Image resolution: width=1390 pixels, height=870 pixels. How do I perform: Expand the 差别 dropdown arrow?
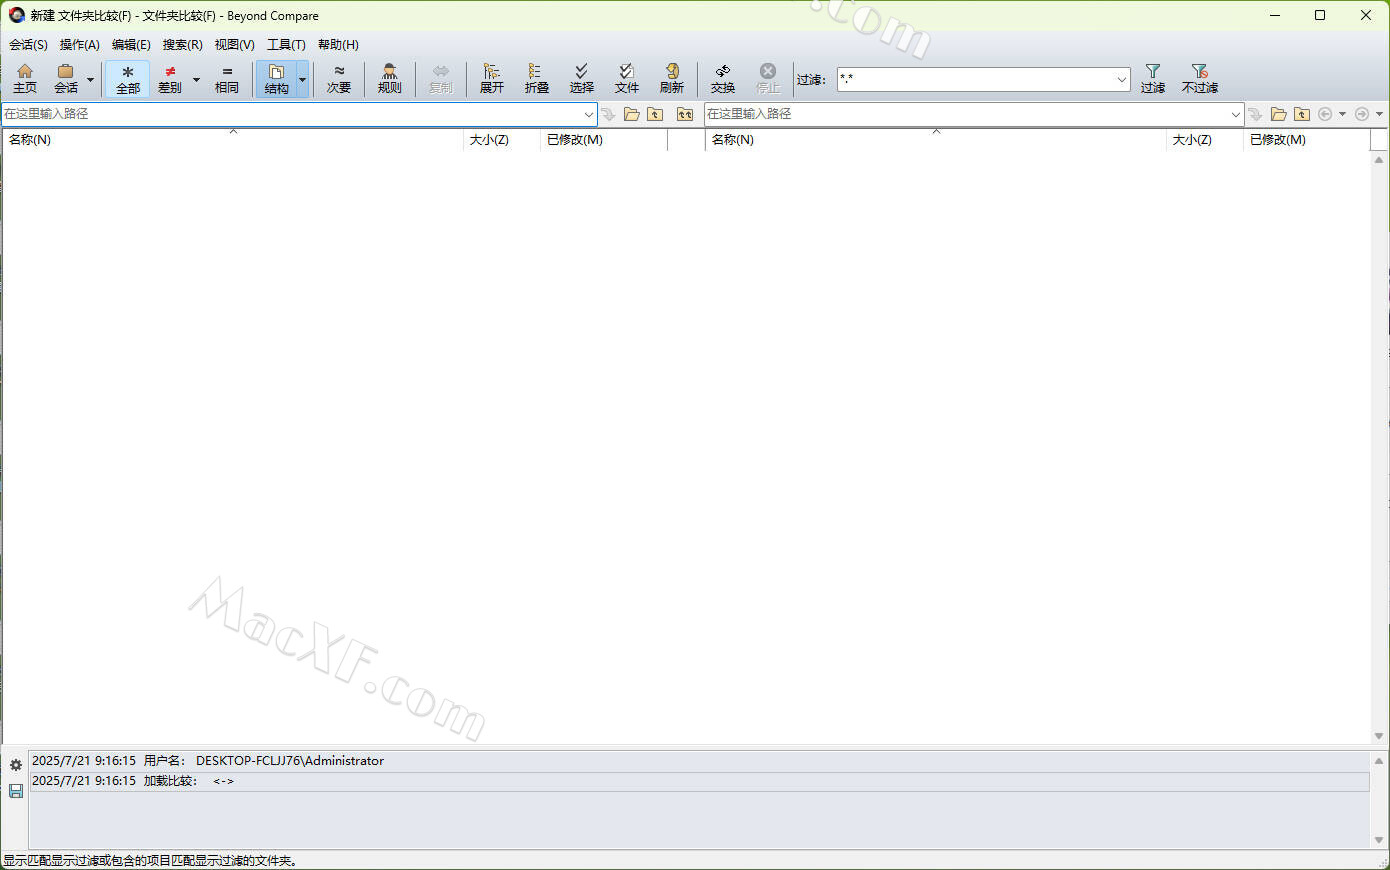(196, 79)
